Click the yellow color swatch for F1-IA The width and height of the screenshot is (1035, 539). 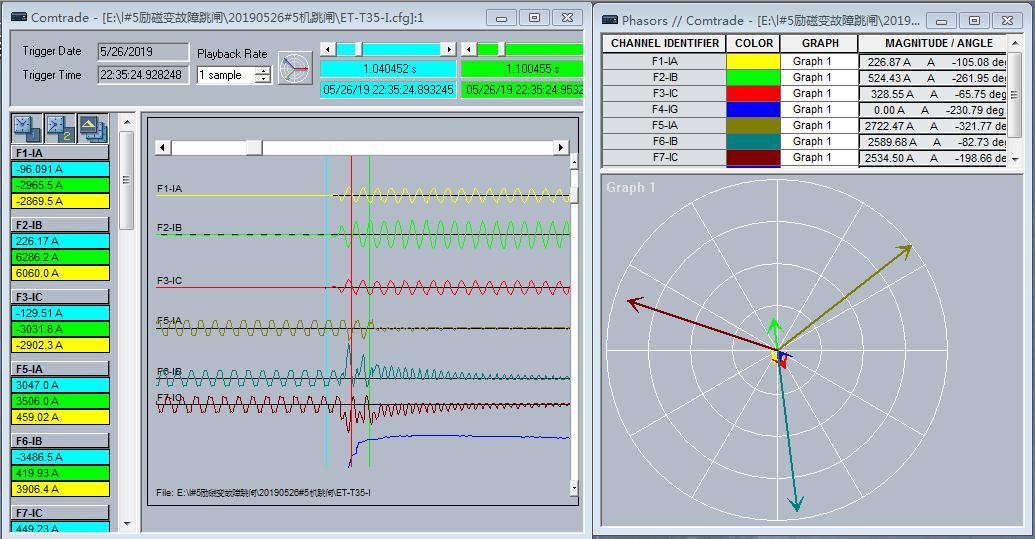click(x=752, y=61)
